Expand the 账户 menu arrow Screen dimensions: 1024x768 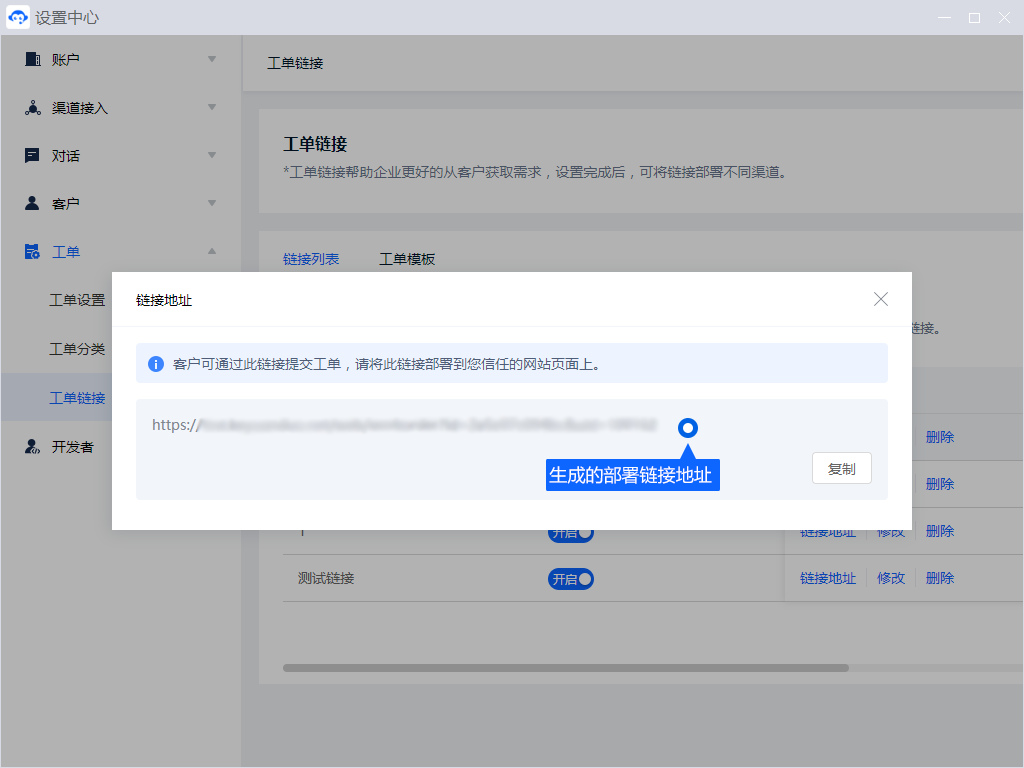click(211, 59)
